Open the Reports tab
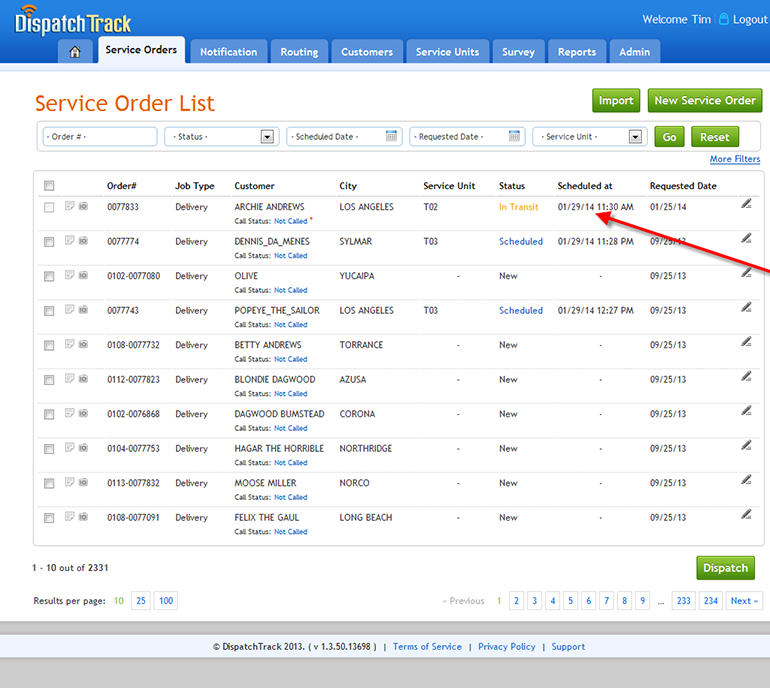The width and height of the screenshot is (770, 688). pyautogui.click(x=577, y=52)
